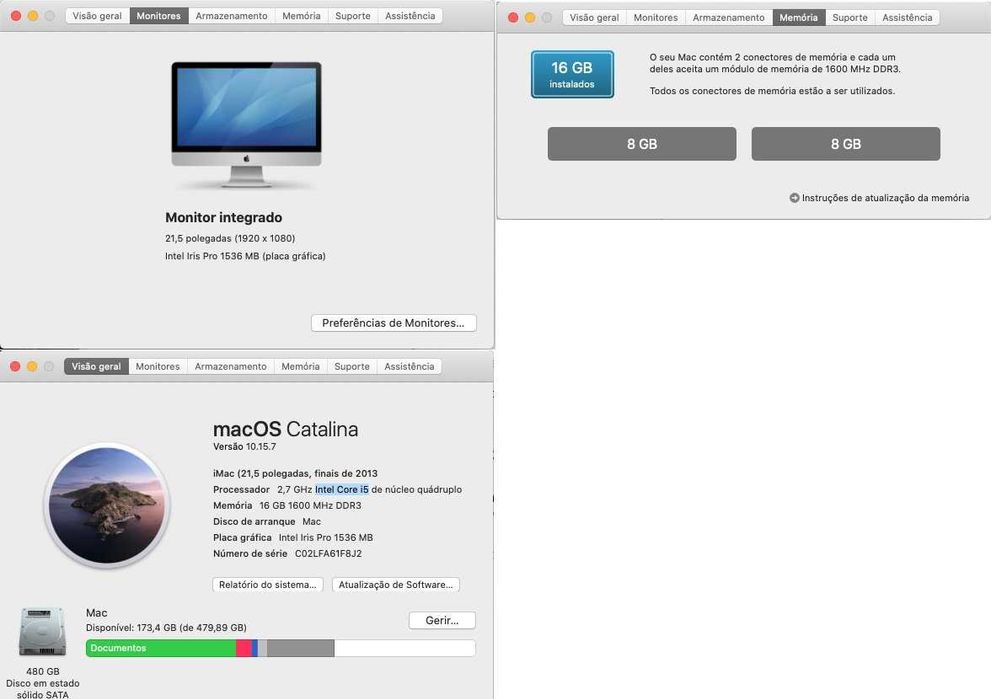Click iMac (21,5 polegadas, finais de 2013) text
991x699 pixels.
[x=295, y=473]
